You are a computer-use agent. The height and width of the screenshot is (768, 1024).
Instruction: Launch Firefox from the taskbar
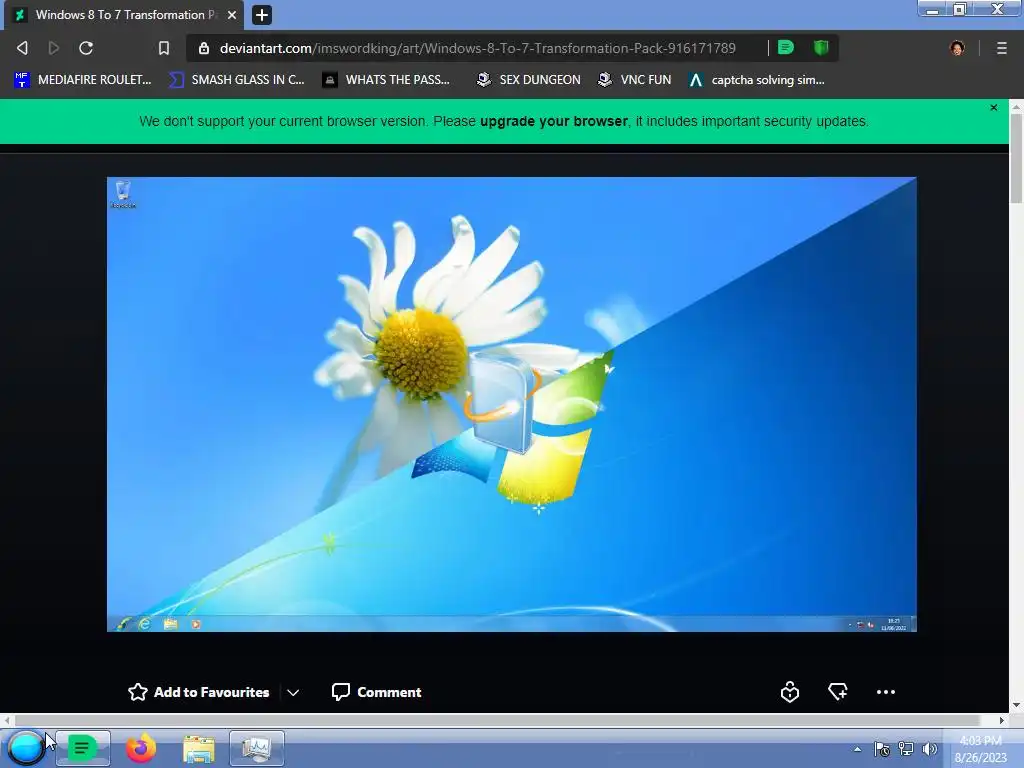(x=140, y=748)
